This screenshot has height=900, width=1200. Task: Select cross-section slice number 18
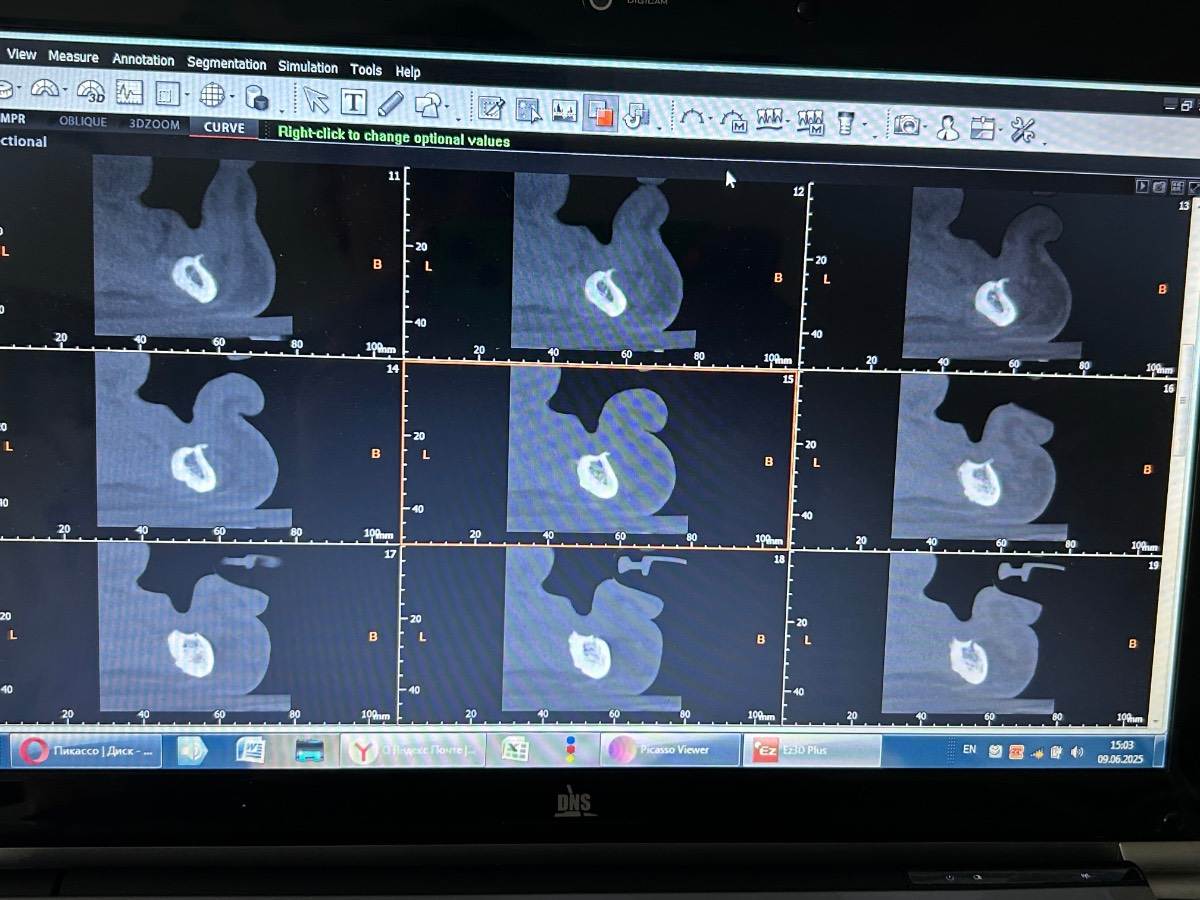(594, 636)
